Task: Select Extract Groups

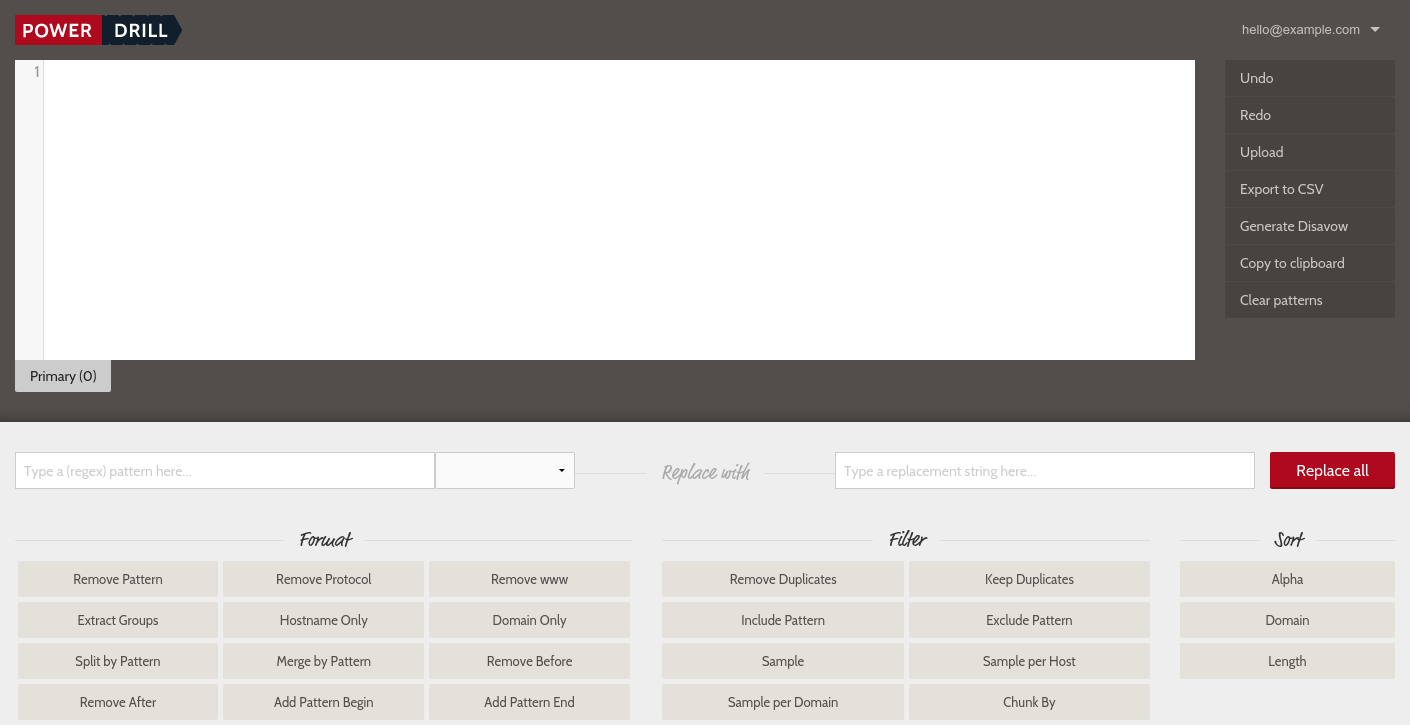Action: coord(118,620)
